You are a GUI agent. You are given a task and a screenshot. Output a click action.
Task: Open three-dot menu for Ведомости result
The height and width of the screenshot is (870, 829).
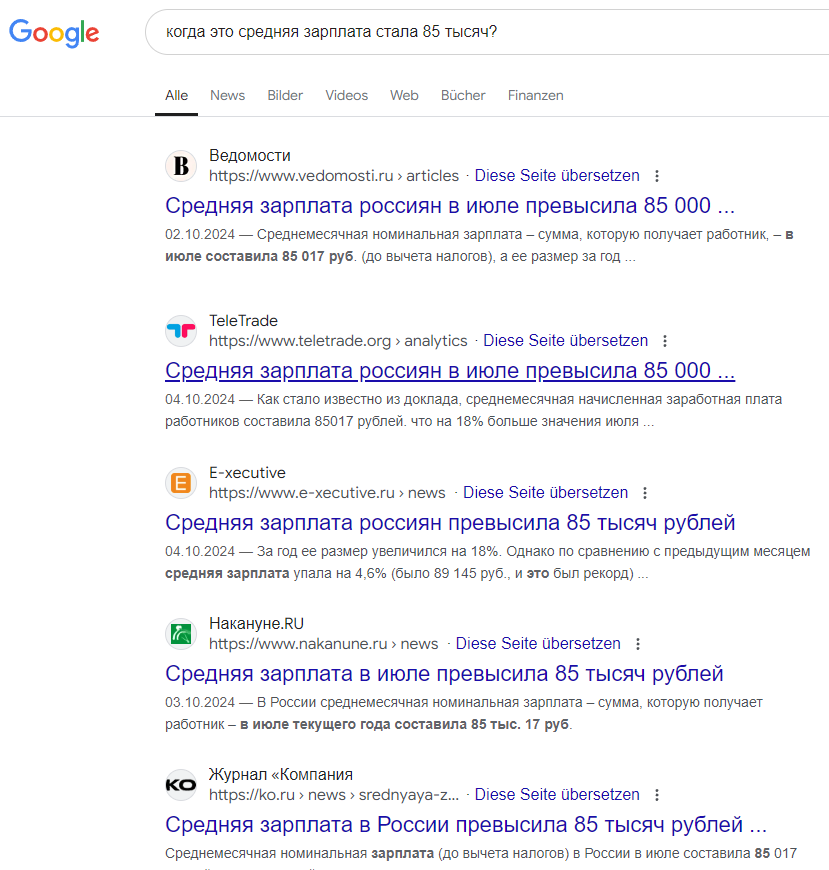[657, 176]
